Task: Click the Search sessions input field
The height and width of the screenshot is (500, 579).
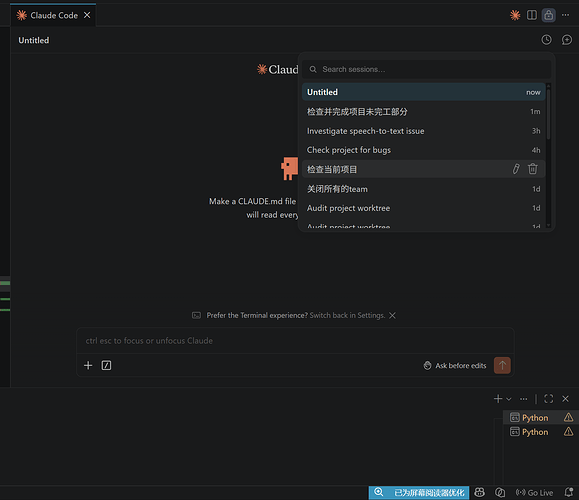Action: tap(426, 69)
